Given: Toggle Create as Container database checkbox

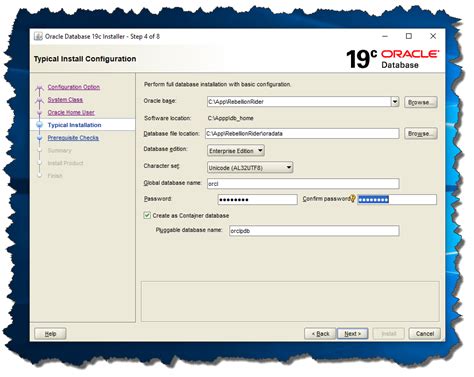Looking at the screenshot, I should point(147,215).
